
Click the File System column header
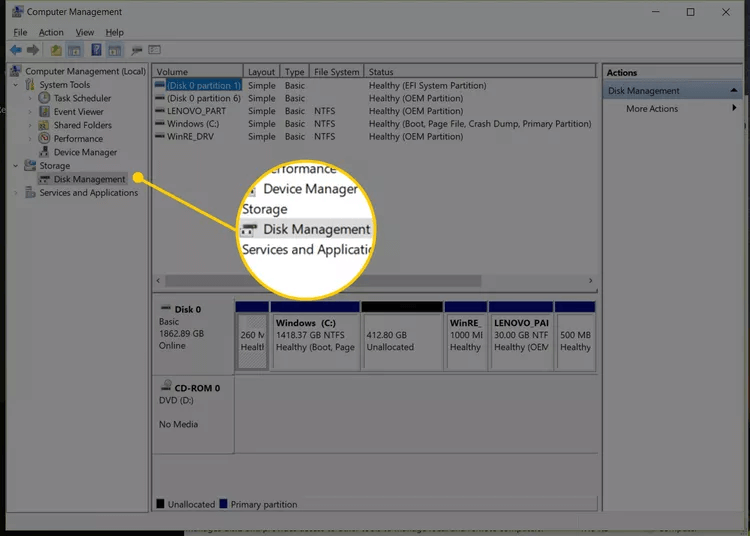pos(335,72)
